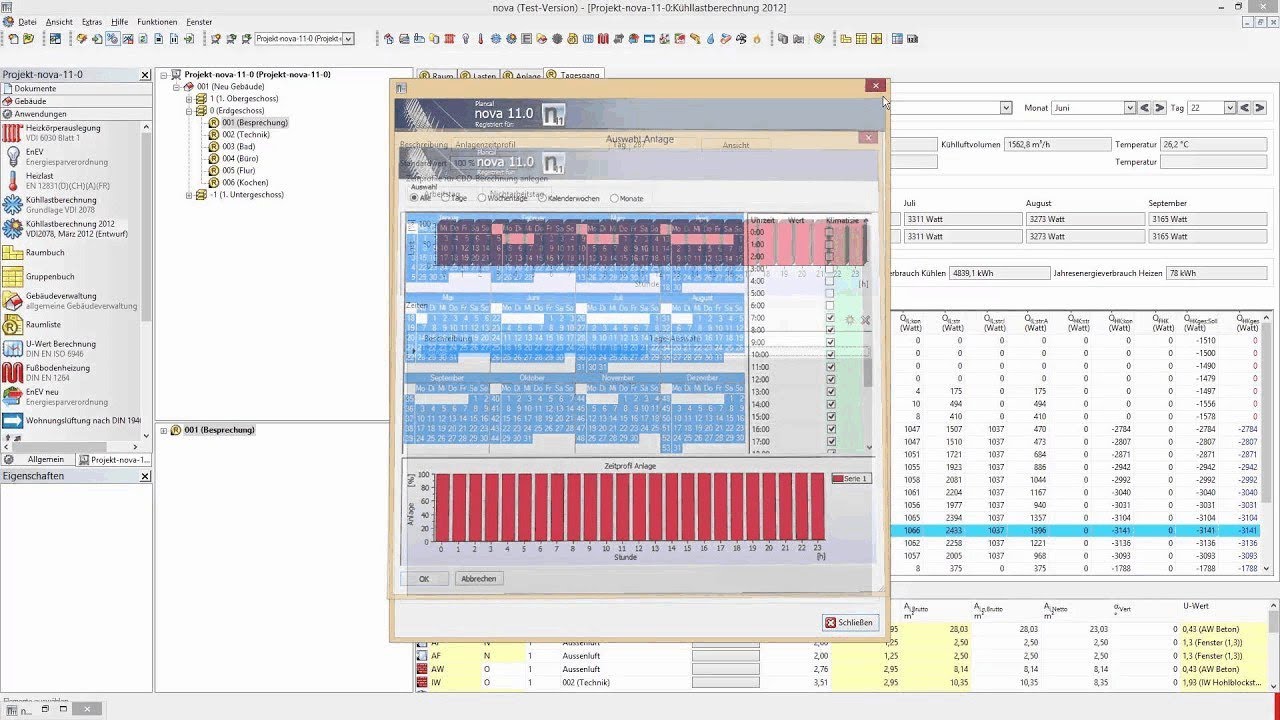
Task: Expand 001 (Besprechung) in lower panel
Action: tap(163, 430)
